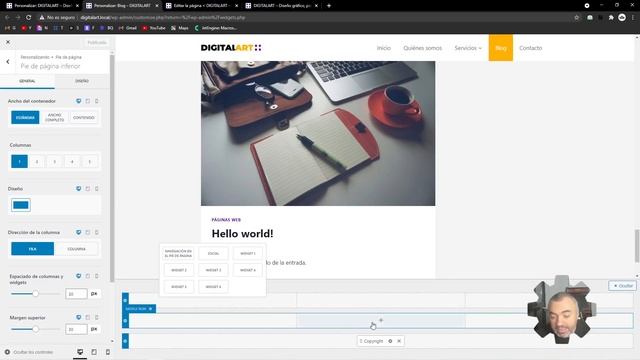Viewport: 640px width, 360px height.
Task: Select tablet icon for Dirección de la columna
Action: click(x=88, y=232)
